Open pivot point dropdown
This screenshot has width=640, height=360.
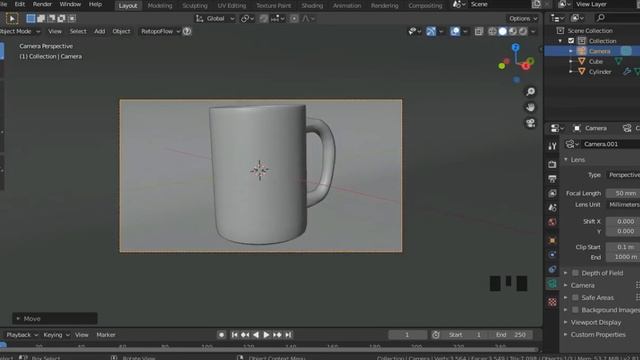coord(247,18)
